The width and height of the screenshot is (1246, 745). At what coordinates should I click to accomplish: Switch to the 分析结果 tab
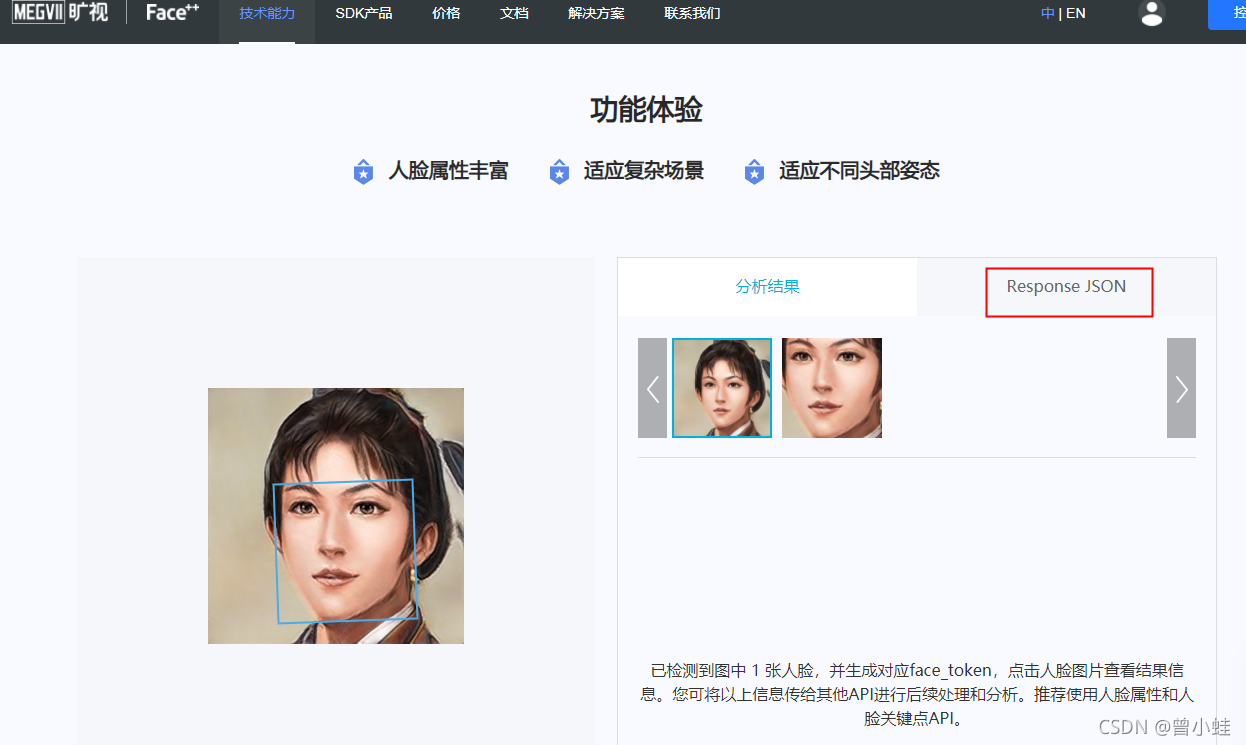pyautogui.click(x=767, y=286)
